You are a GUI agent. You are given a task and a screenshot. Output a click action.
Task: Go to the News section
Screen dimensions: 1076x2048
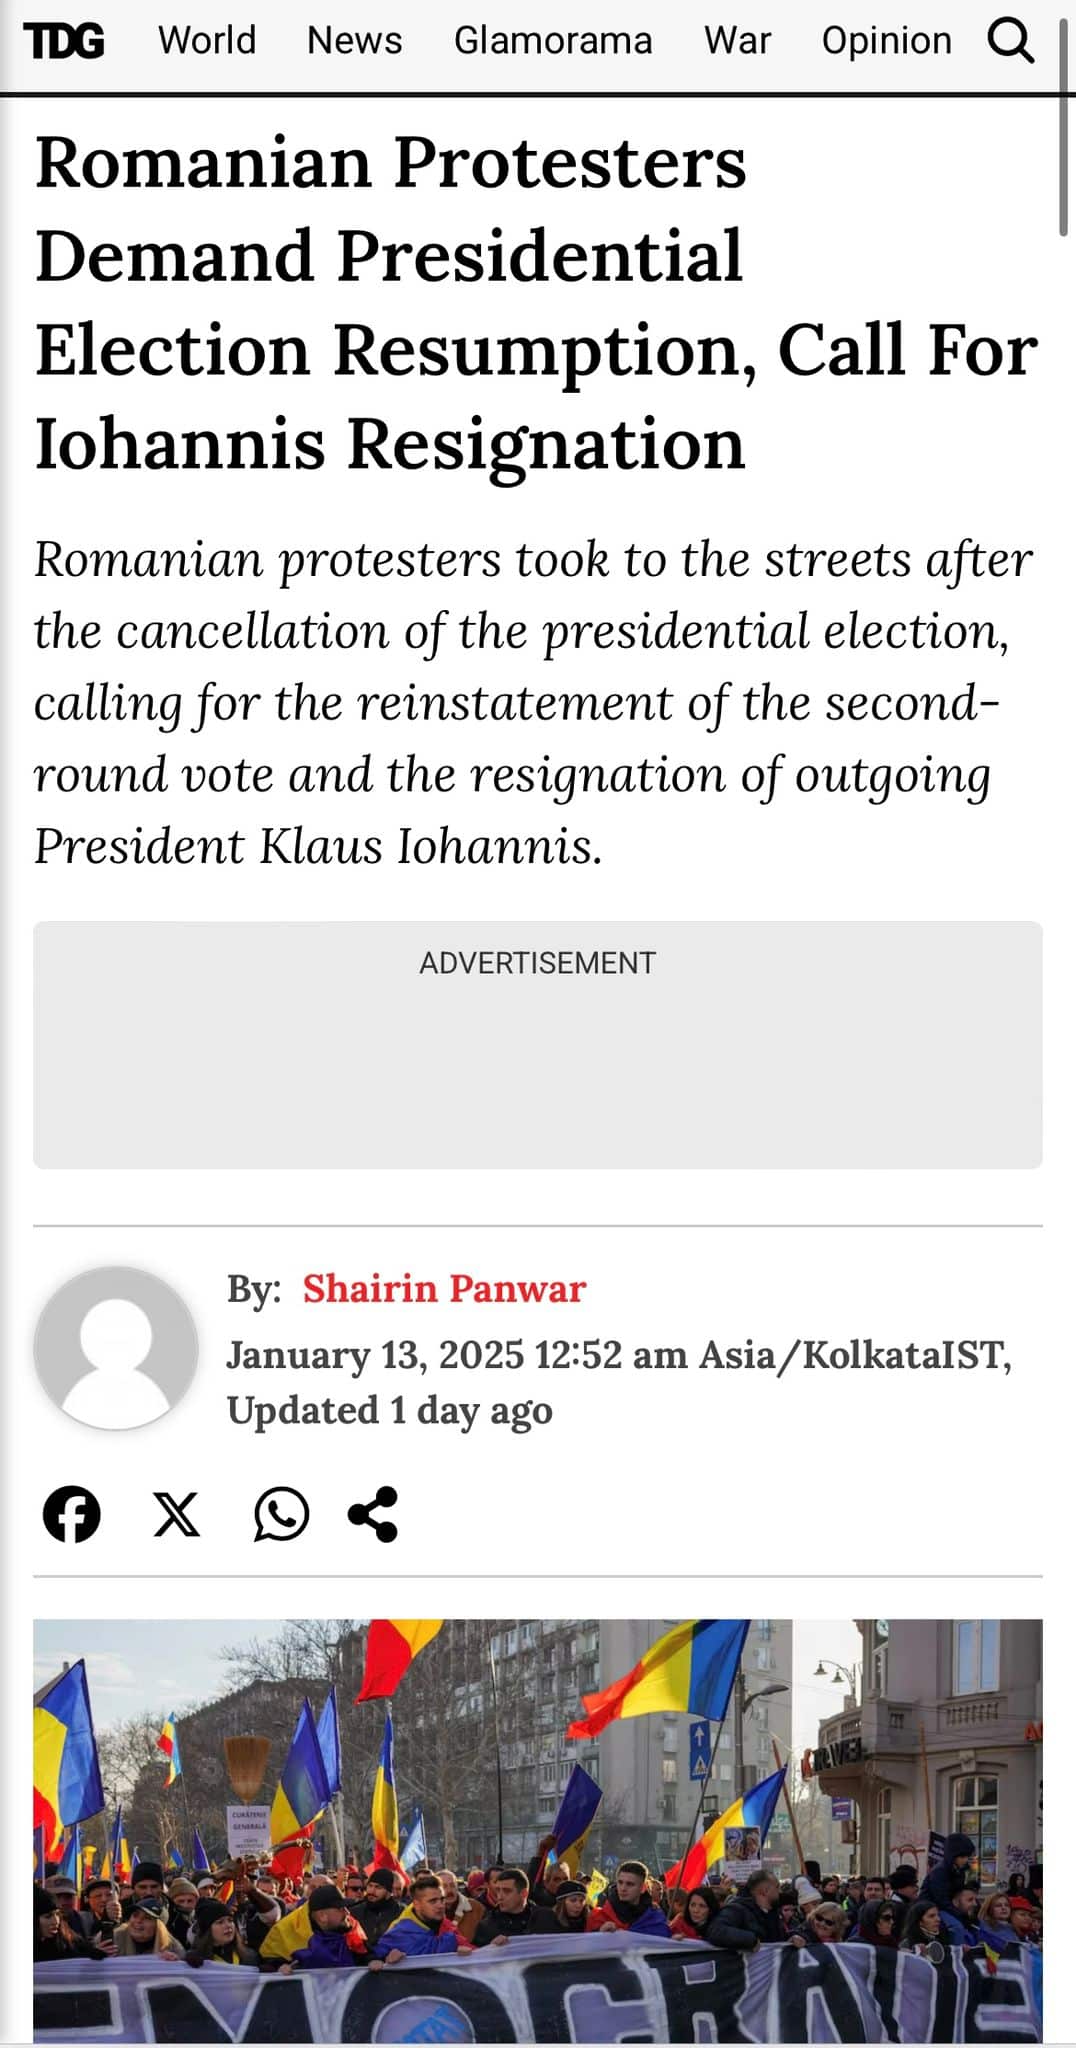click(355, 41)
